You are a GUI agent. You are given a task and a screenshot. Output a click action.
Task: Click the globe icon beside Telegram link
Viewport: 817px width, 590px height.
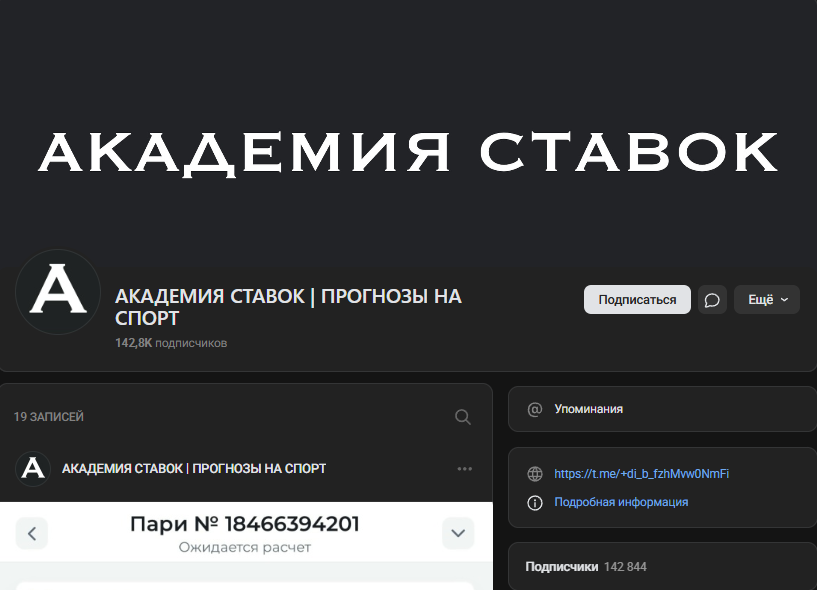pos(535,474)
